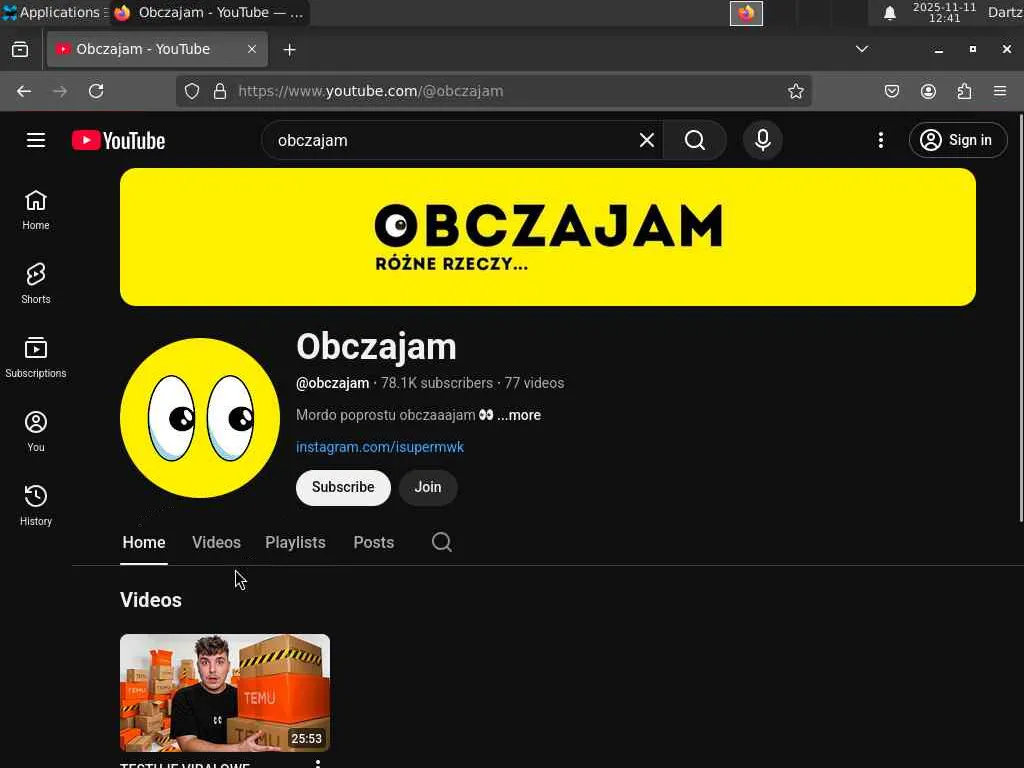1024x768 pixels.
Task: Search within channel using the magnifier icon
Action: [x=442, y=542]
